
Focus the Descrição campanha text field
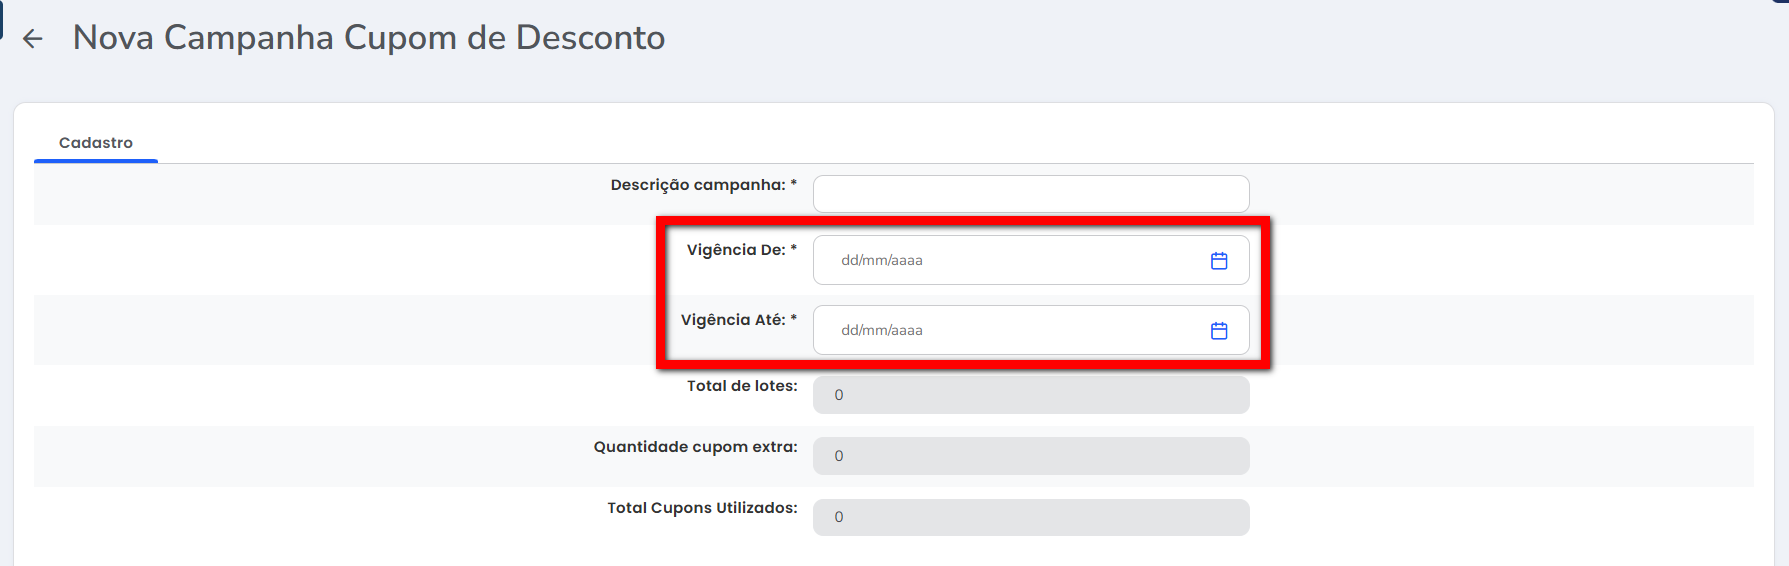1030,194
